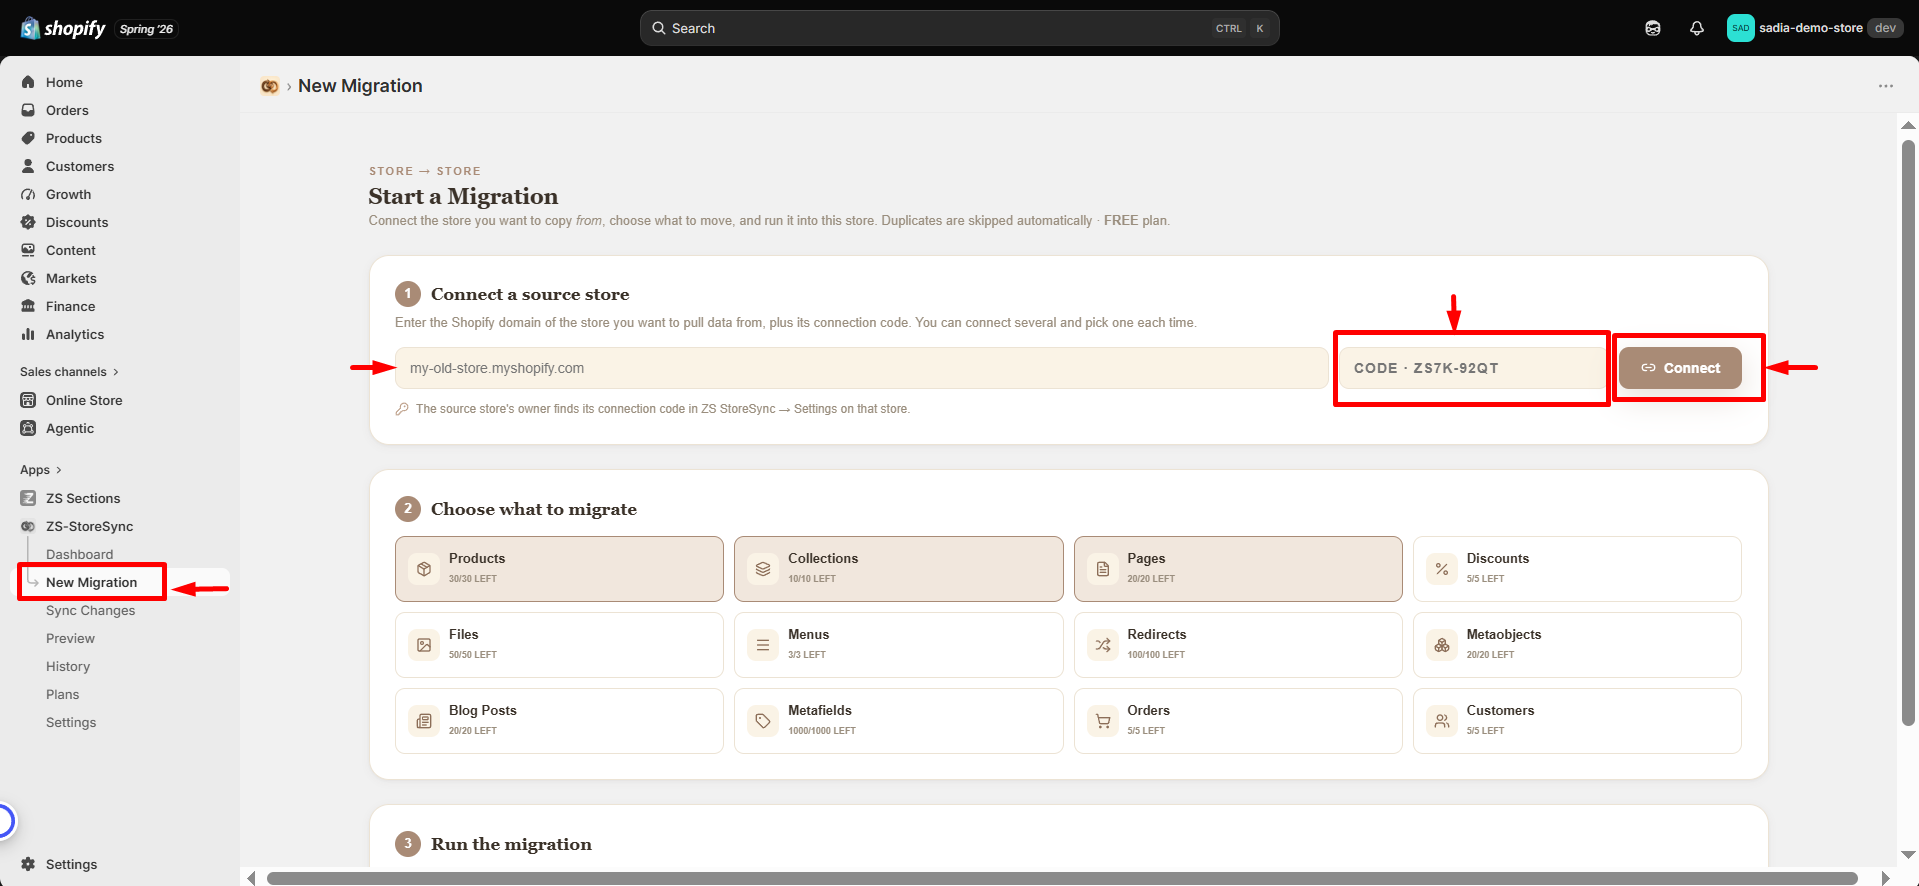Image resolution: width=1919 pixels, height=886 pixels.
Task: Open Finance in the sidebar
Action: [x=70, y=306]
